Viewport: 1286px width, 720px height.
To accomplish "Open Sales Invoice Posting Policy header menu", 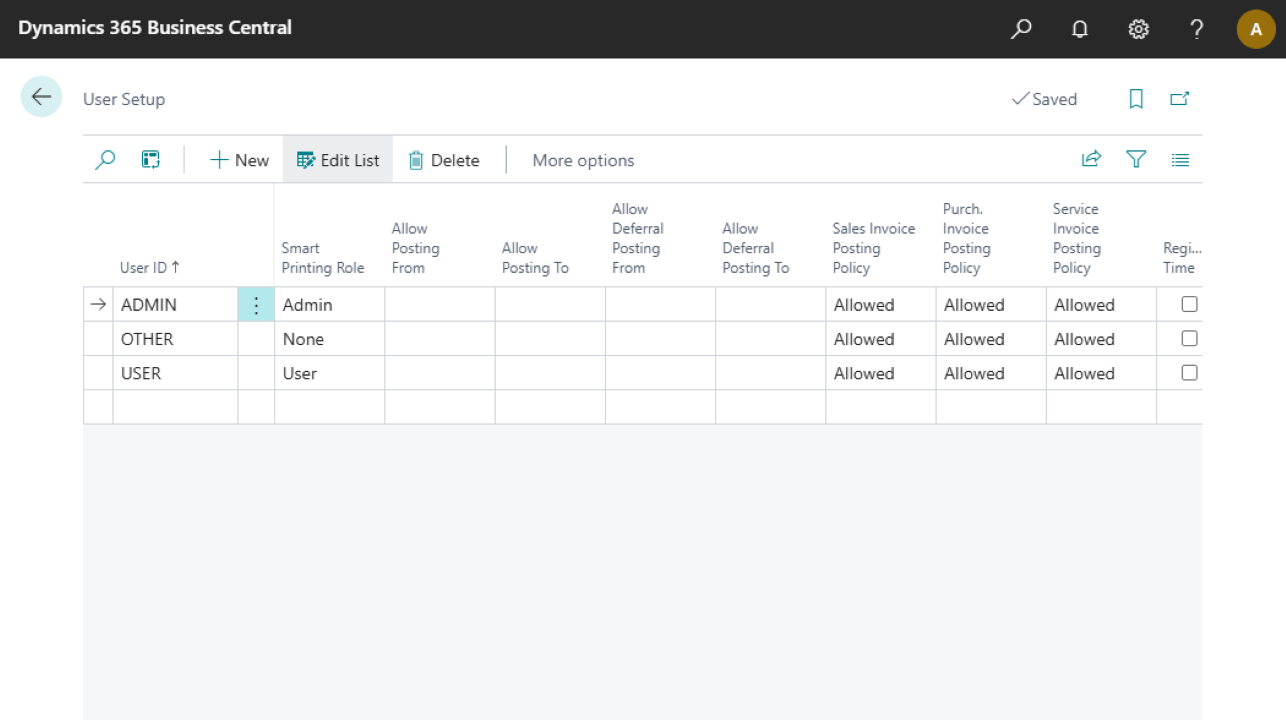I will 874,248.
